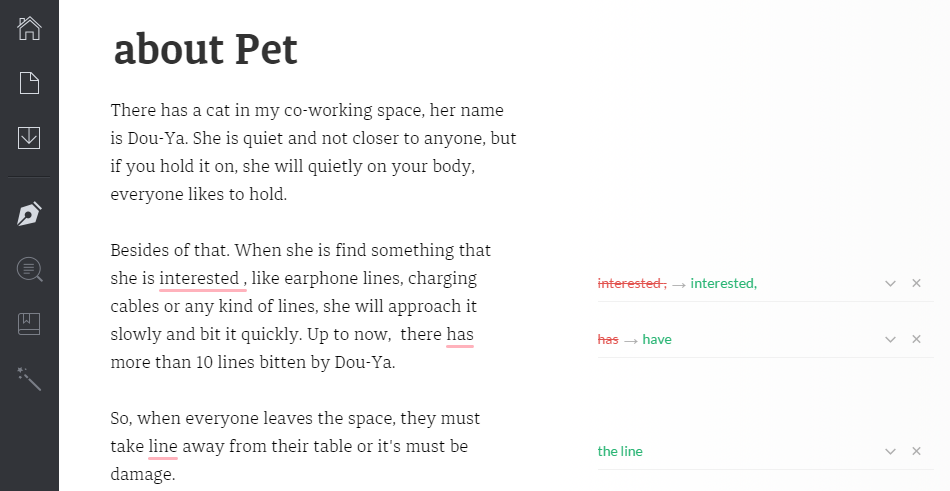The image size is (950, 491).
Task: Click the underlined word 'has' in text
Action: [460, 334]
